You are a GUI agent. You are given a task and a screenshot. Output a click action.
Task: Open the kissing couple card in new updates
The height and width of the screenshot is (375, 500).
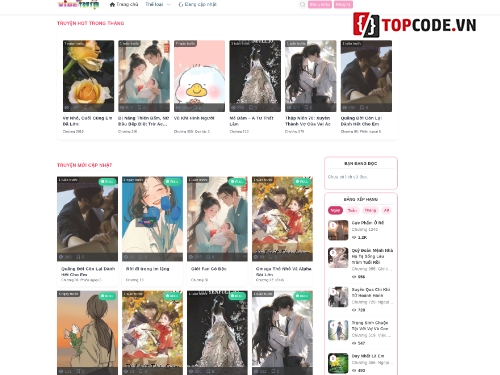[87, 219]
